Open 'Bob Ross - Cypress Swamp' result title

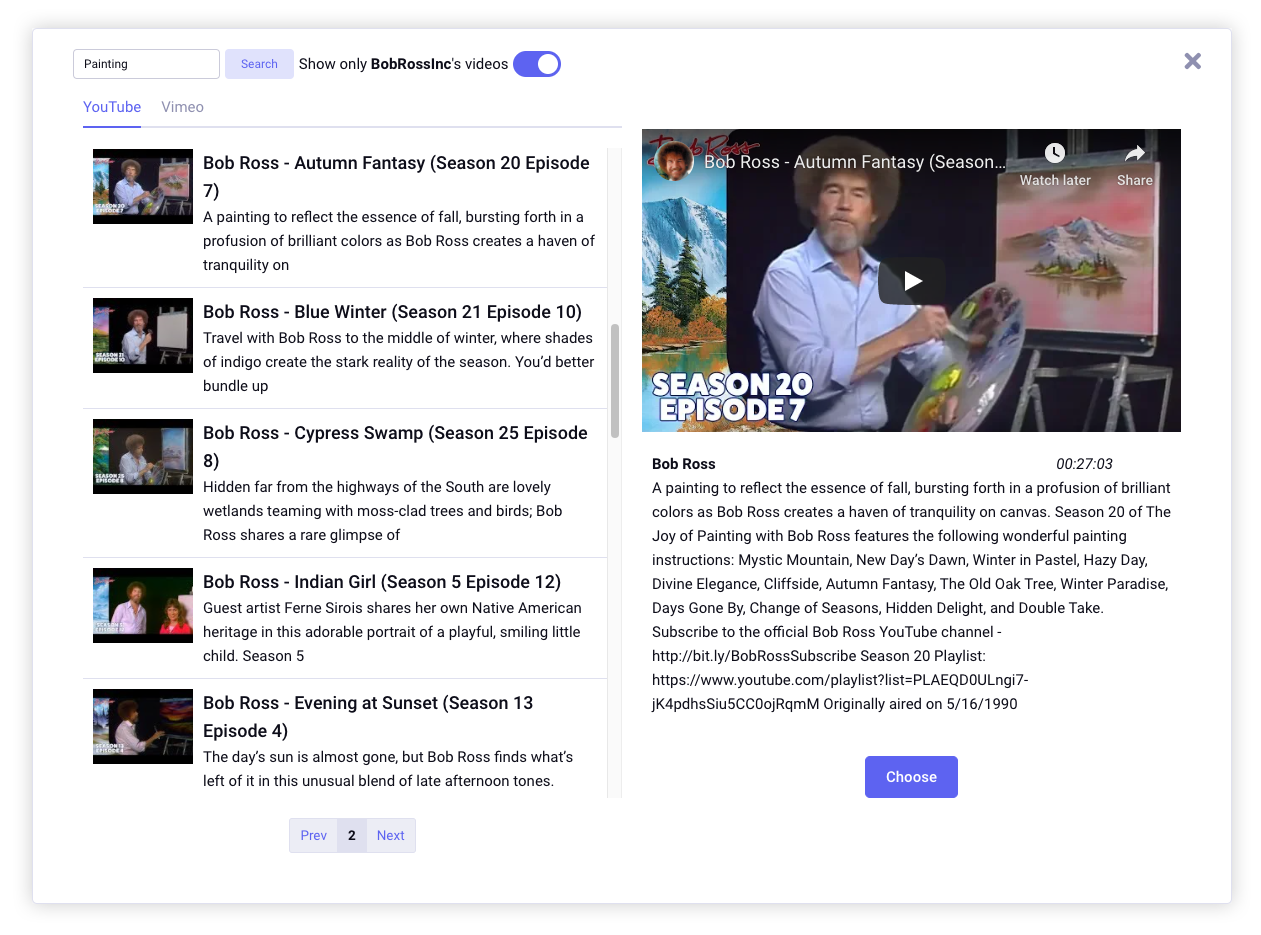(x=395, y=447)
